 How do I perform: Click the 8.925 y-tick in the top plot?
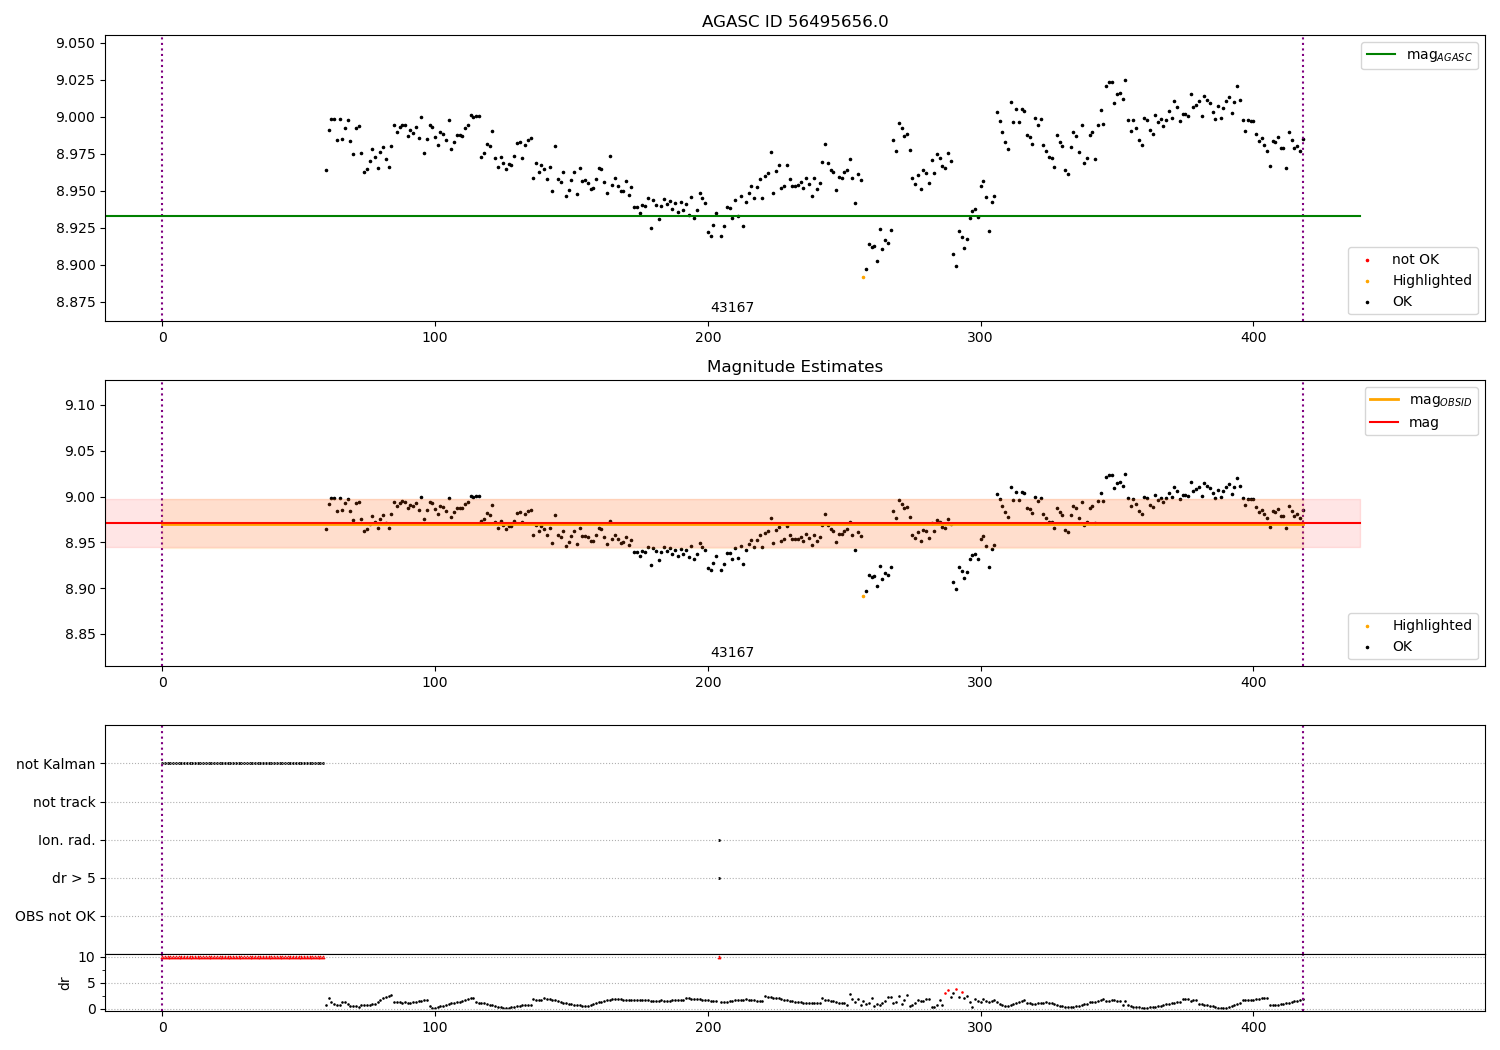pyautogui.click(x=75, y=228)
